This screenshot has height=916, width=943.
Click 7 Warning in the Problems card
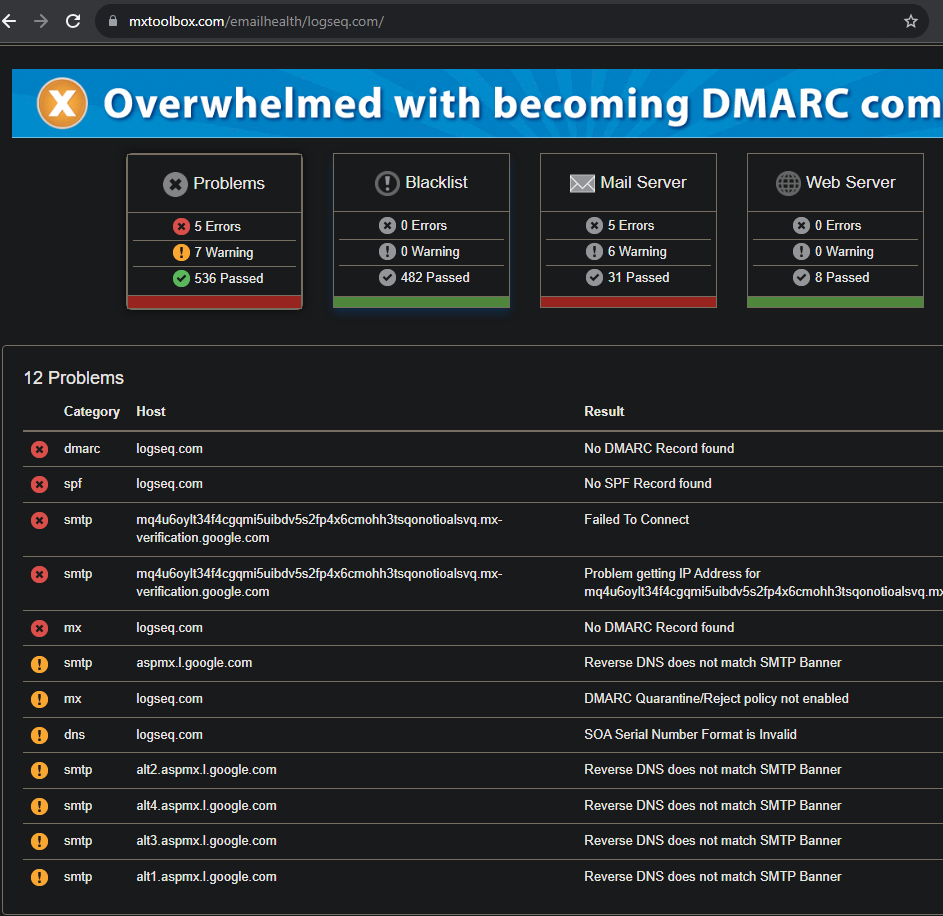[x=223, y=253]
